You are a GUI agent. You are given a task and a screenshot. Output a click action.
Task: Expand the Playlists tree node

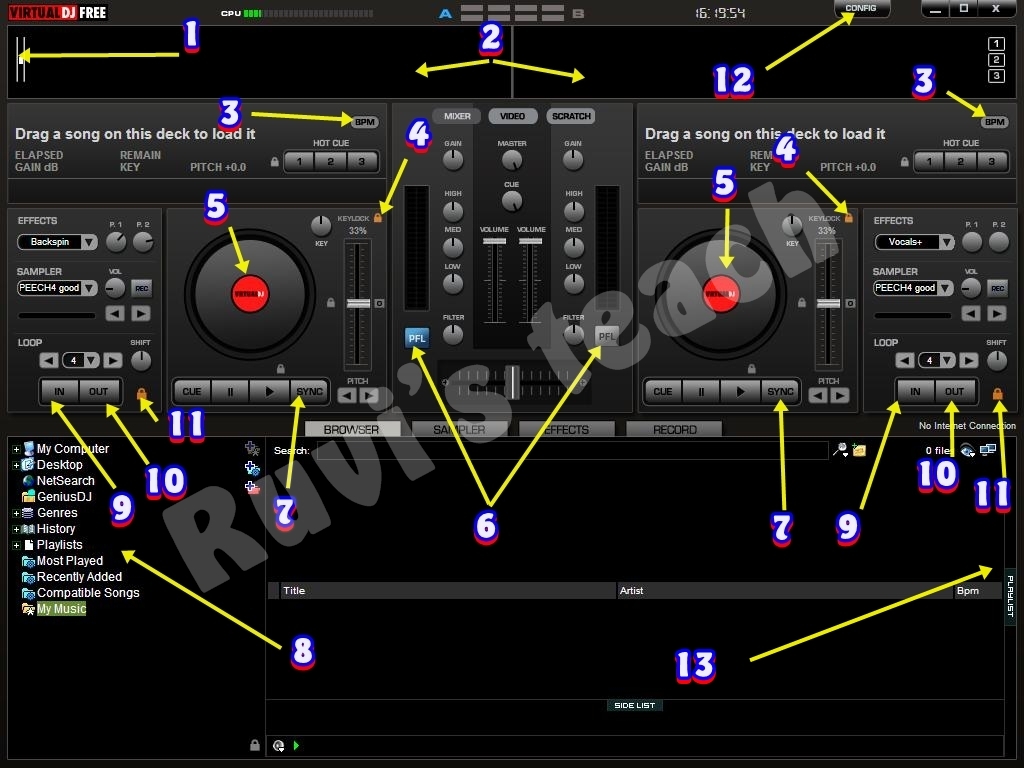[16, 545]
